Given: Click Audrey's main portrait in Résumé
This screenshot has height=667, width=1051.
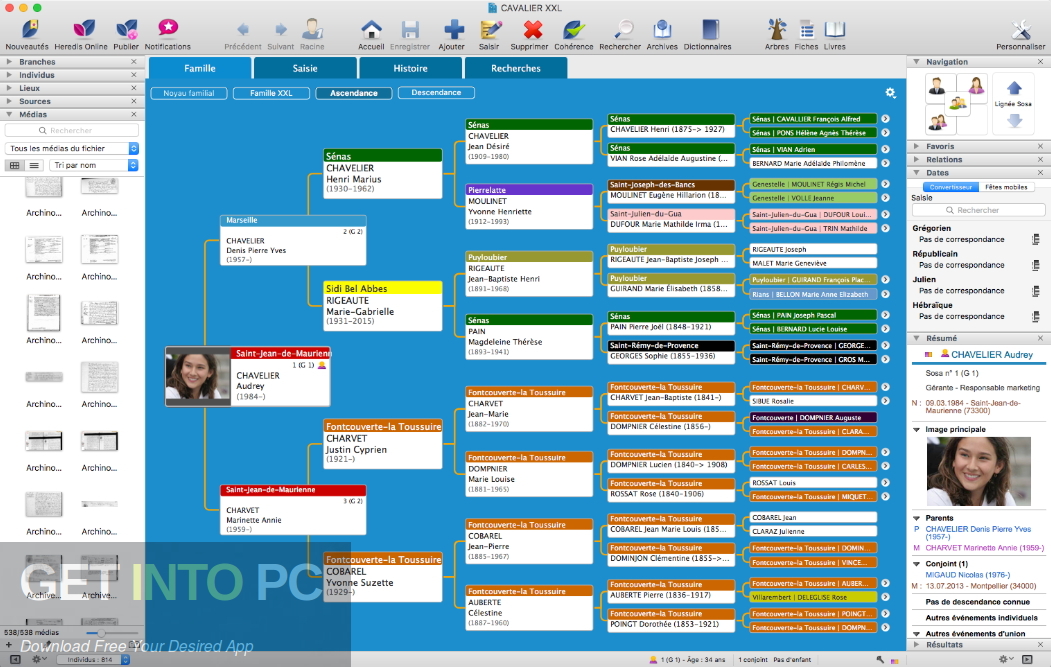Looking at the screenshot, I should (x=978, y=471).
